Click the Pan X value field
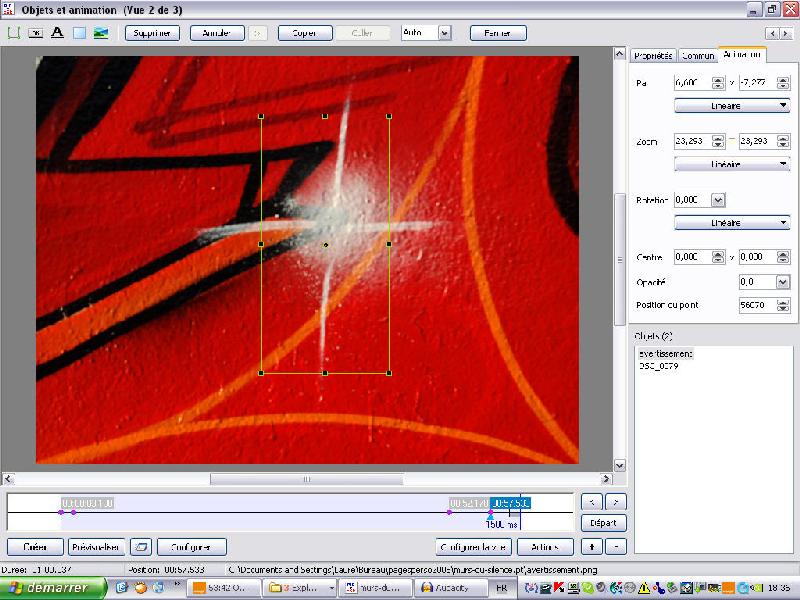The width and height of the screenshot is (800, 600). [x=692, y=83]
